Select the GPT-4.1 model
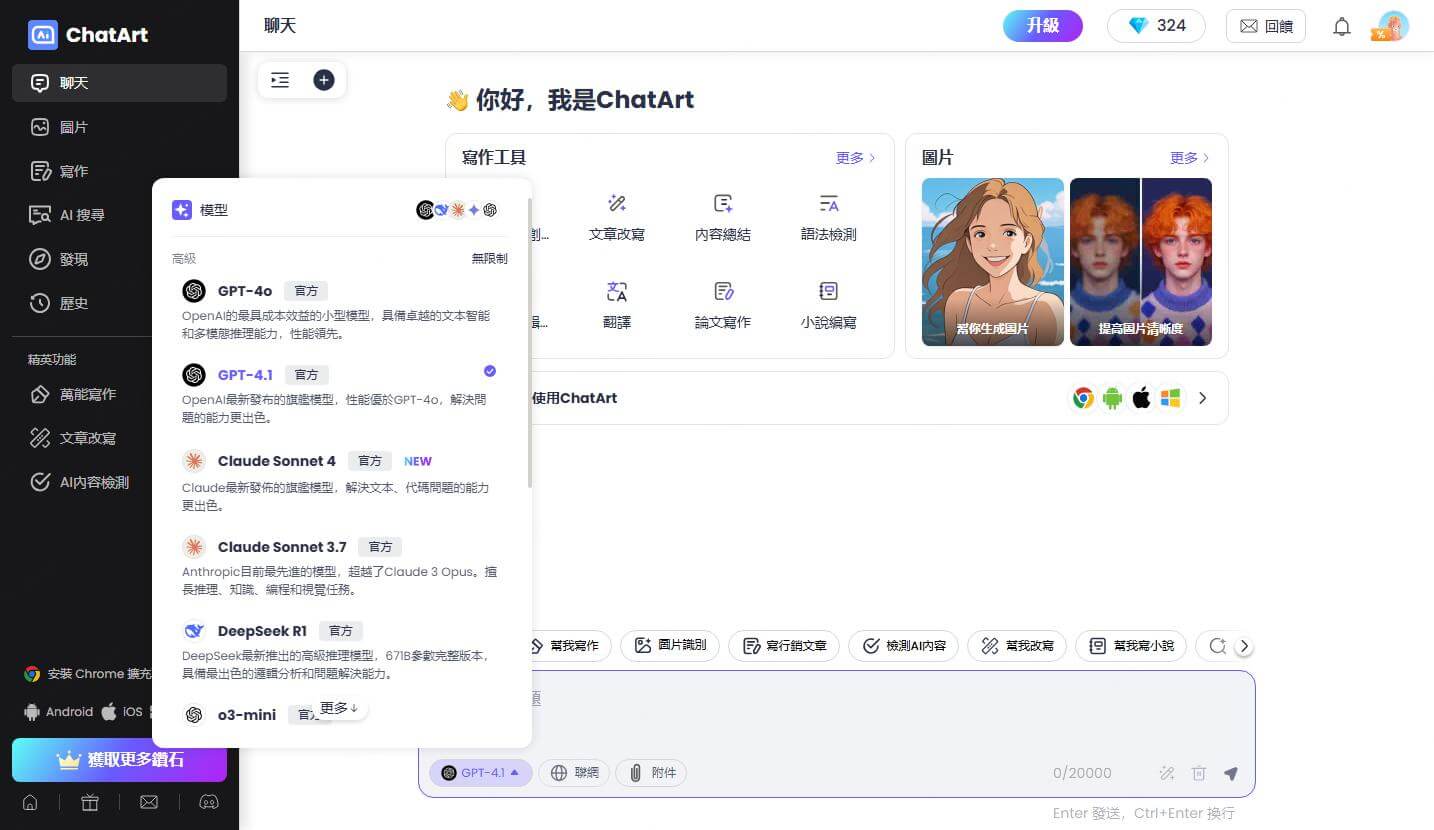1434x830 pixels. pos(340,395)
